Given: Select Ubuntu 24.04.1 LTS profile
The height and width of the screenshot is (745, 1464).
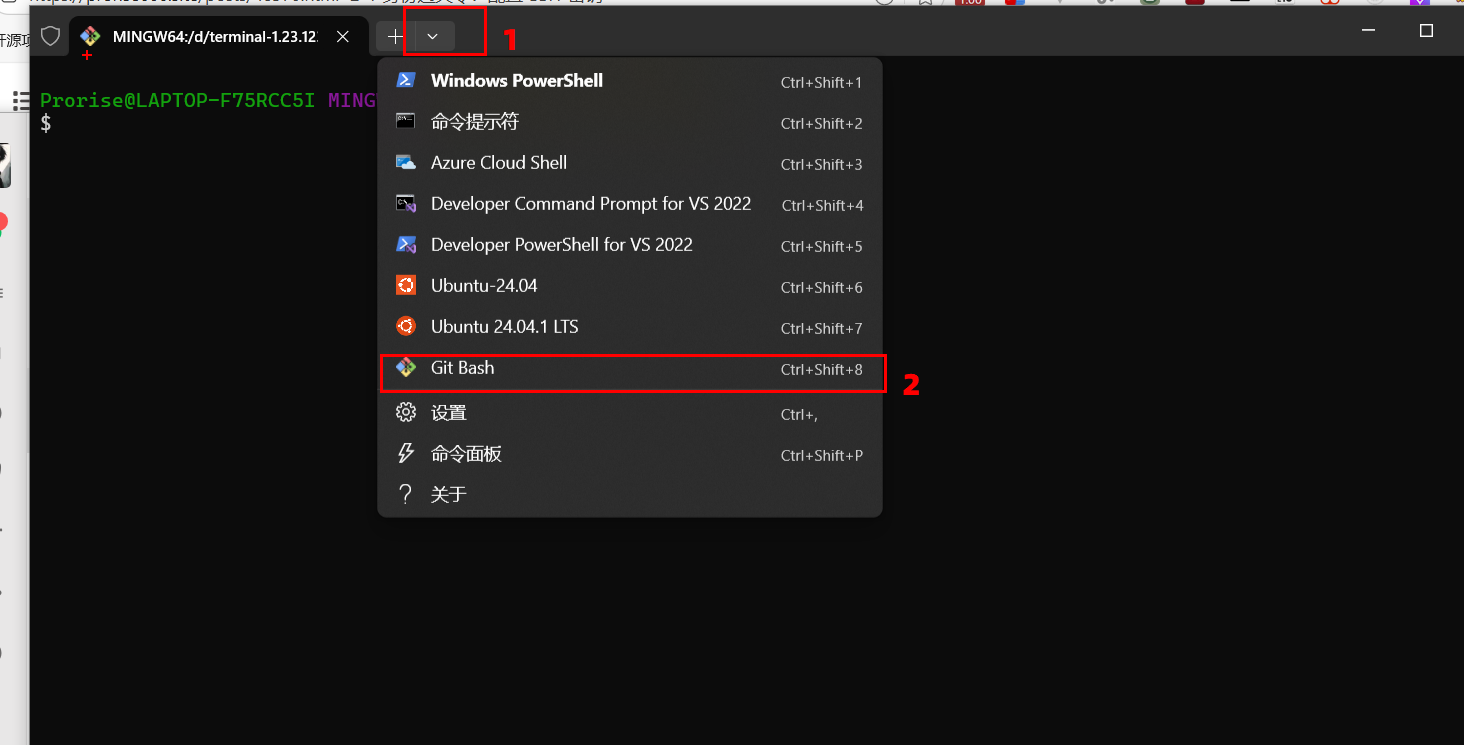Looking at the screenshot, I should 504,327.
